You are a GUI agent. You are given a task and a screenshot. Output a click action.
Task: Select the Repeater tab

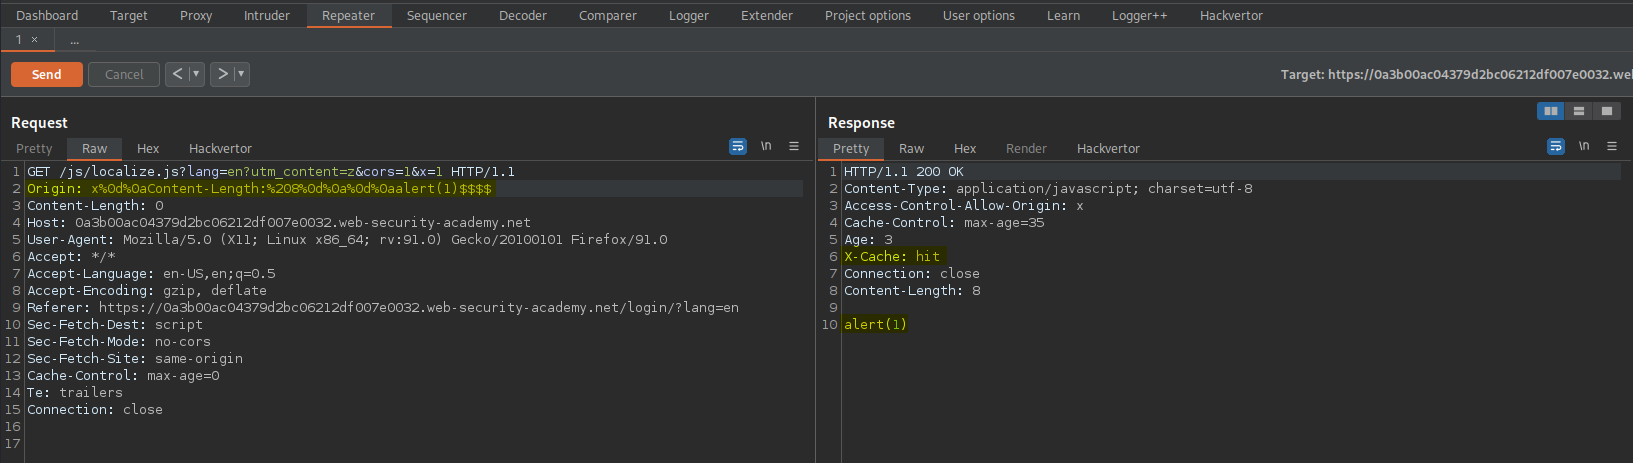tap(348, 15)
